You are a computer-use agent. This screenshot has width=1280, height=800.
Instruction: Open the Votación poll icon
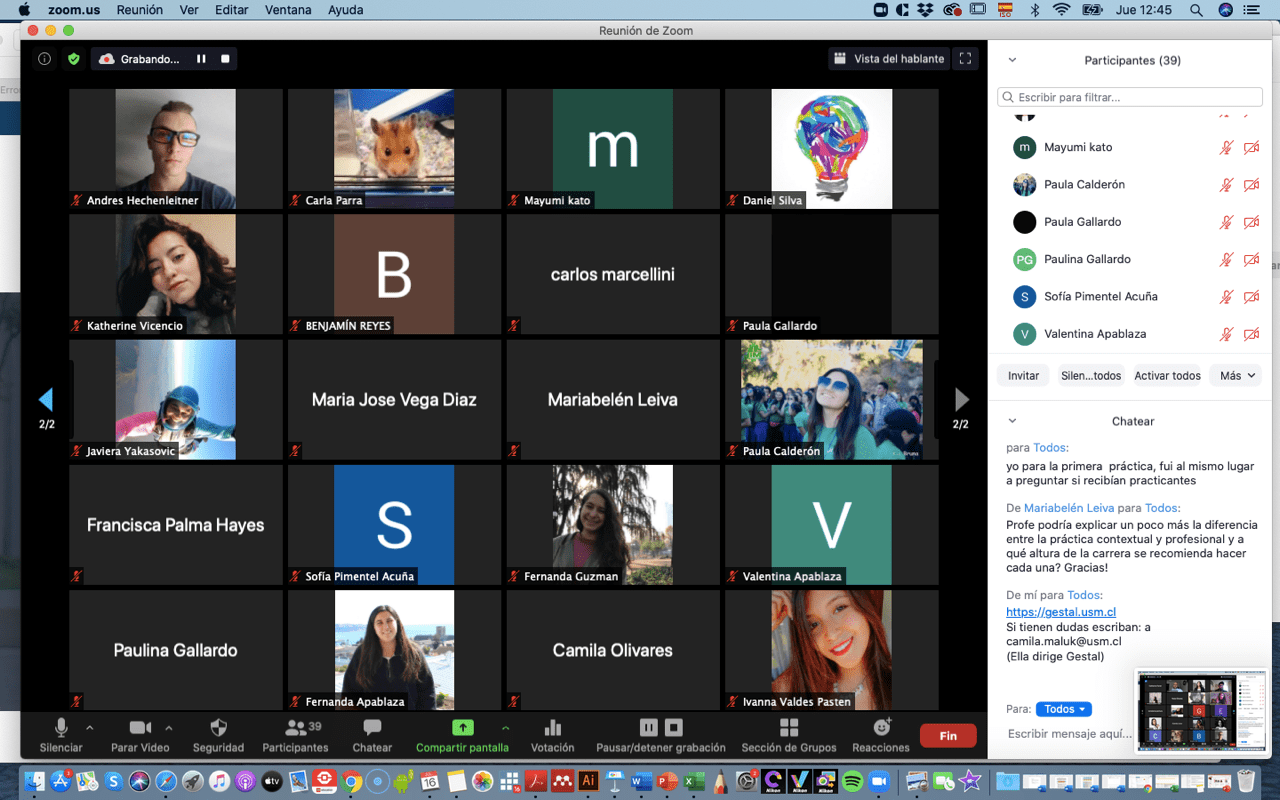[x=552, y=728]
